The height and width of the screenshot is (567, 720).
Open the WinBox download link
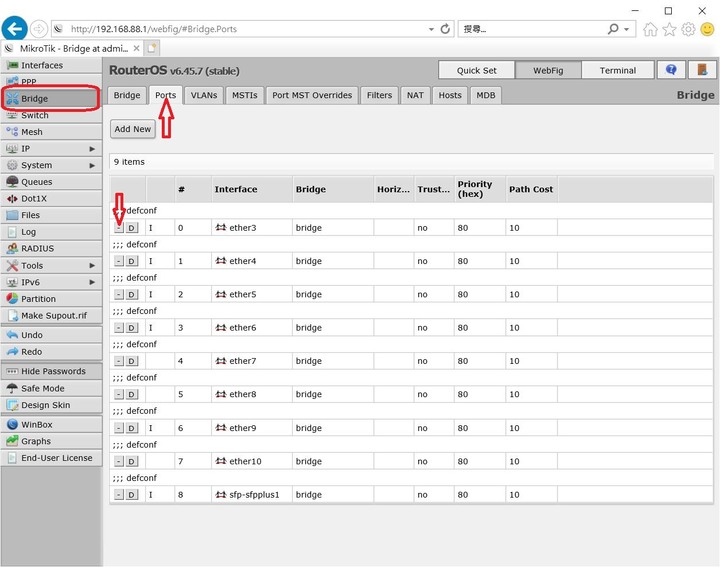(x=51, y=424)
